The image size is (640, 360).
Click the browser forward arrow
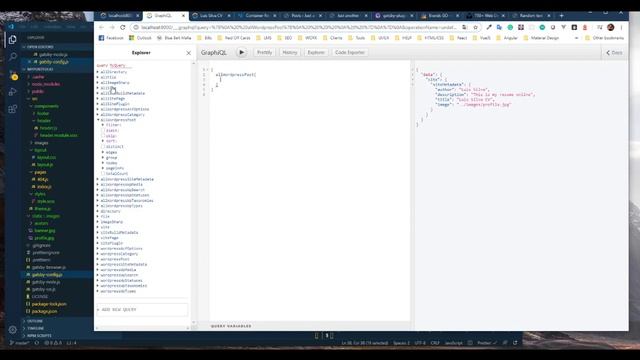112,27
